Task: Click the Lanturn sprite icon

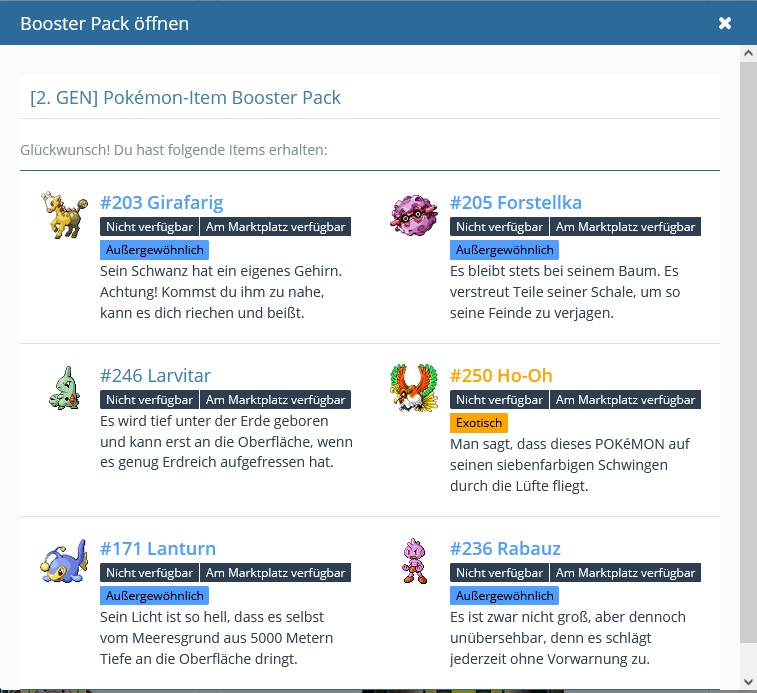Action: point(64,561)
